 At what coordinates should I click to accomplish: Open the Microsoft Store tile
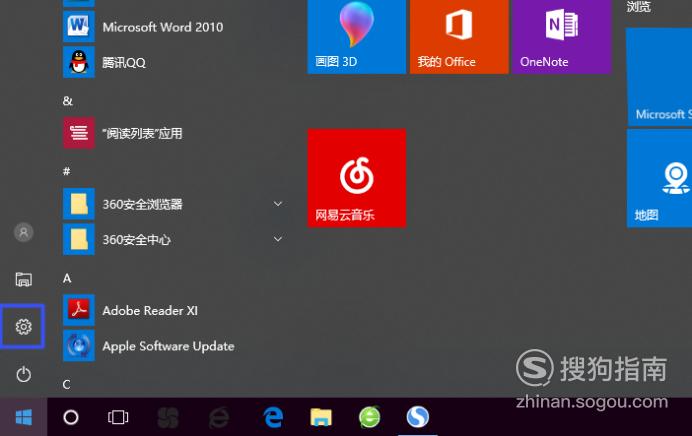(659, 76)
